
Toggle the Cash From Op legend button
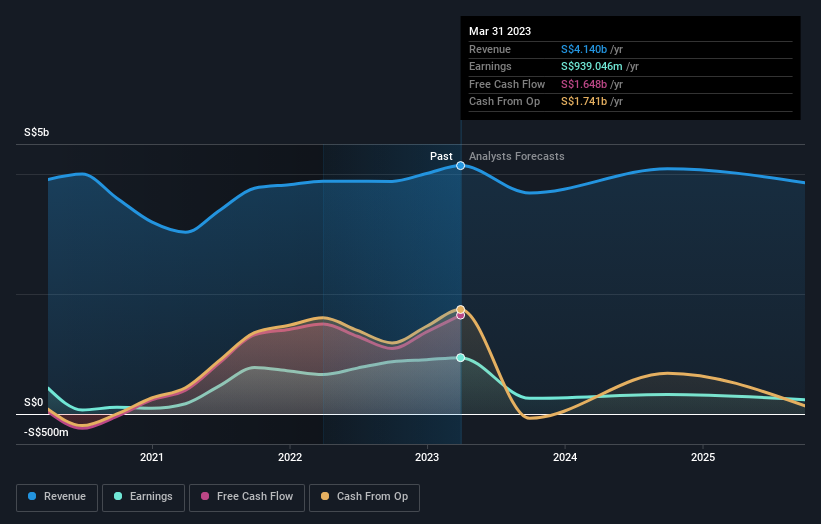pos(364,497)
